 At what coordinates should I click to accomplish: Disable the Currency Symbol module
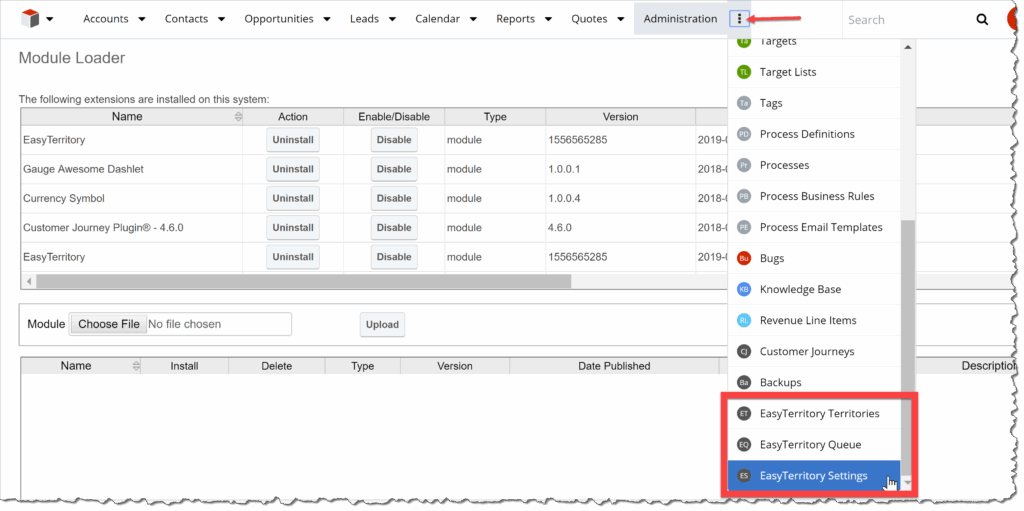(x=393, y=198)
